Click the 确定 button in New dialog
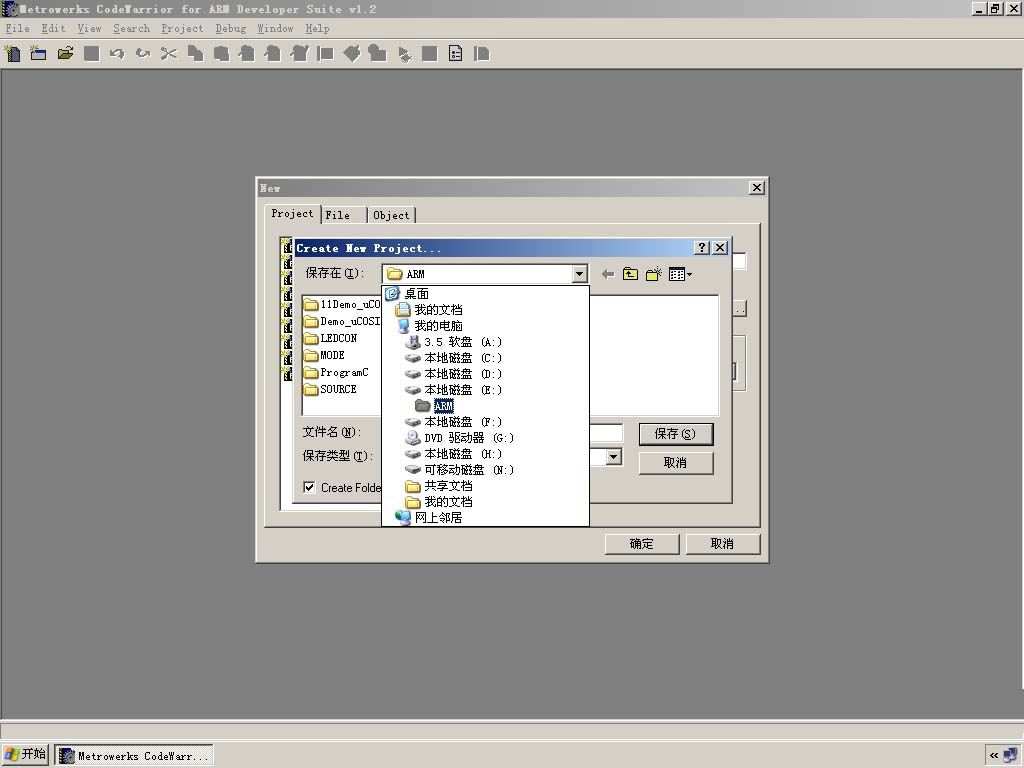Viewport: 1024px width, 768px height. click(641, 543)
